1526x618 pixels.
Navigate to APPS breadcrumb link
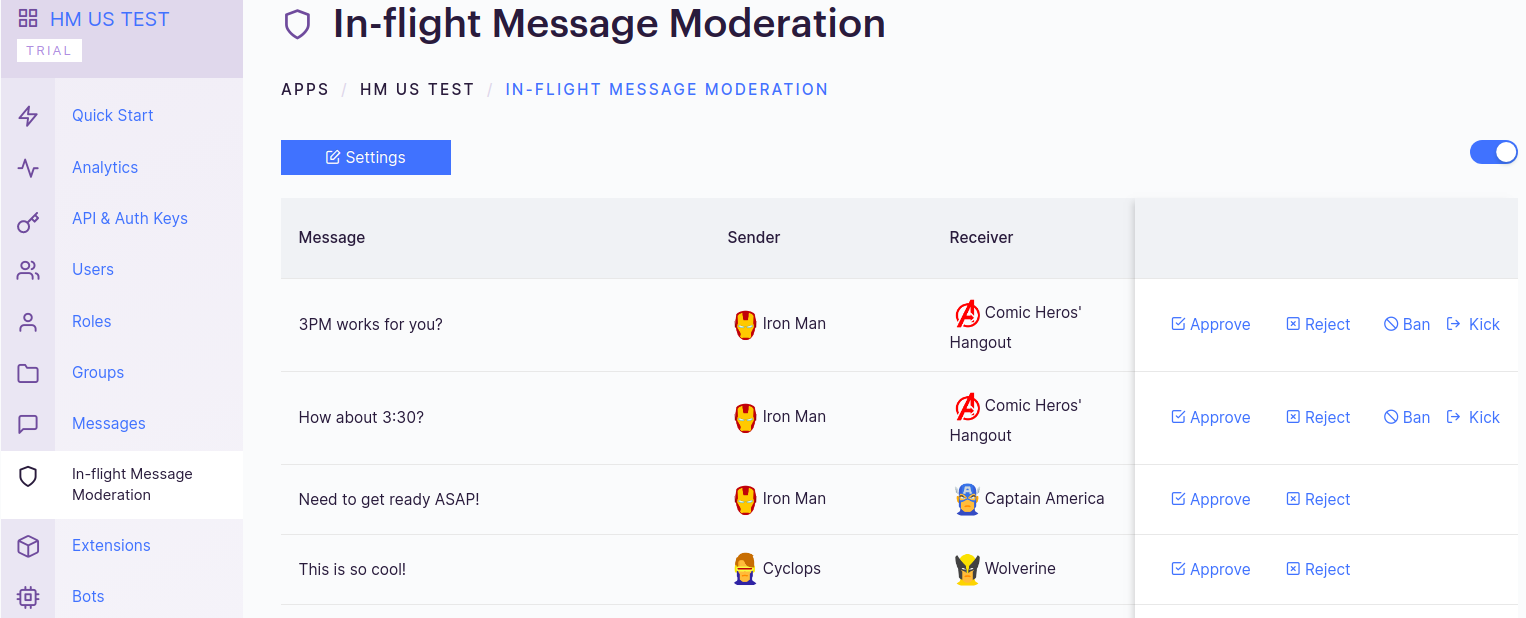click(x=305, y=89)
